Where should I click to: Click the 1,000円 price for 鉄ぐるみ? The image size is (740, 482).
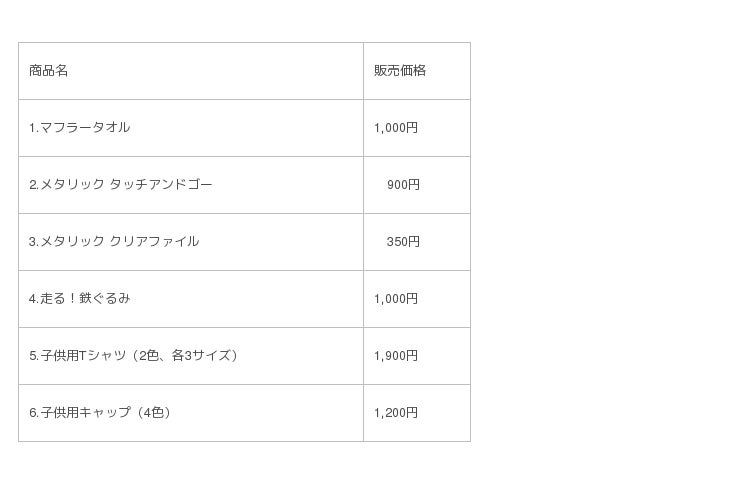396,299
